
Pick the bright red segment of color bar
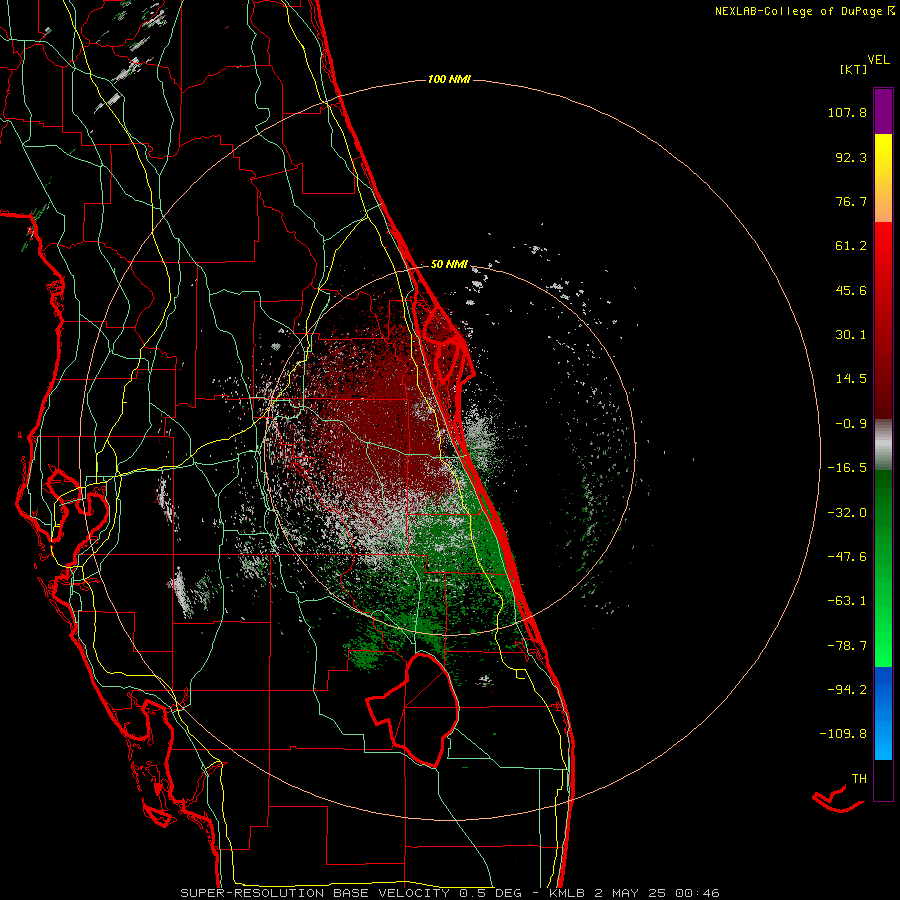[x=883, y=253]
